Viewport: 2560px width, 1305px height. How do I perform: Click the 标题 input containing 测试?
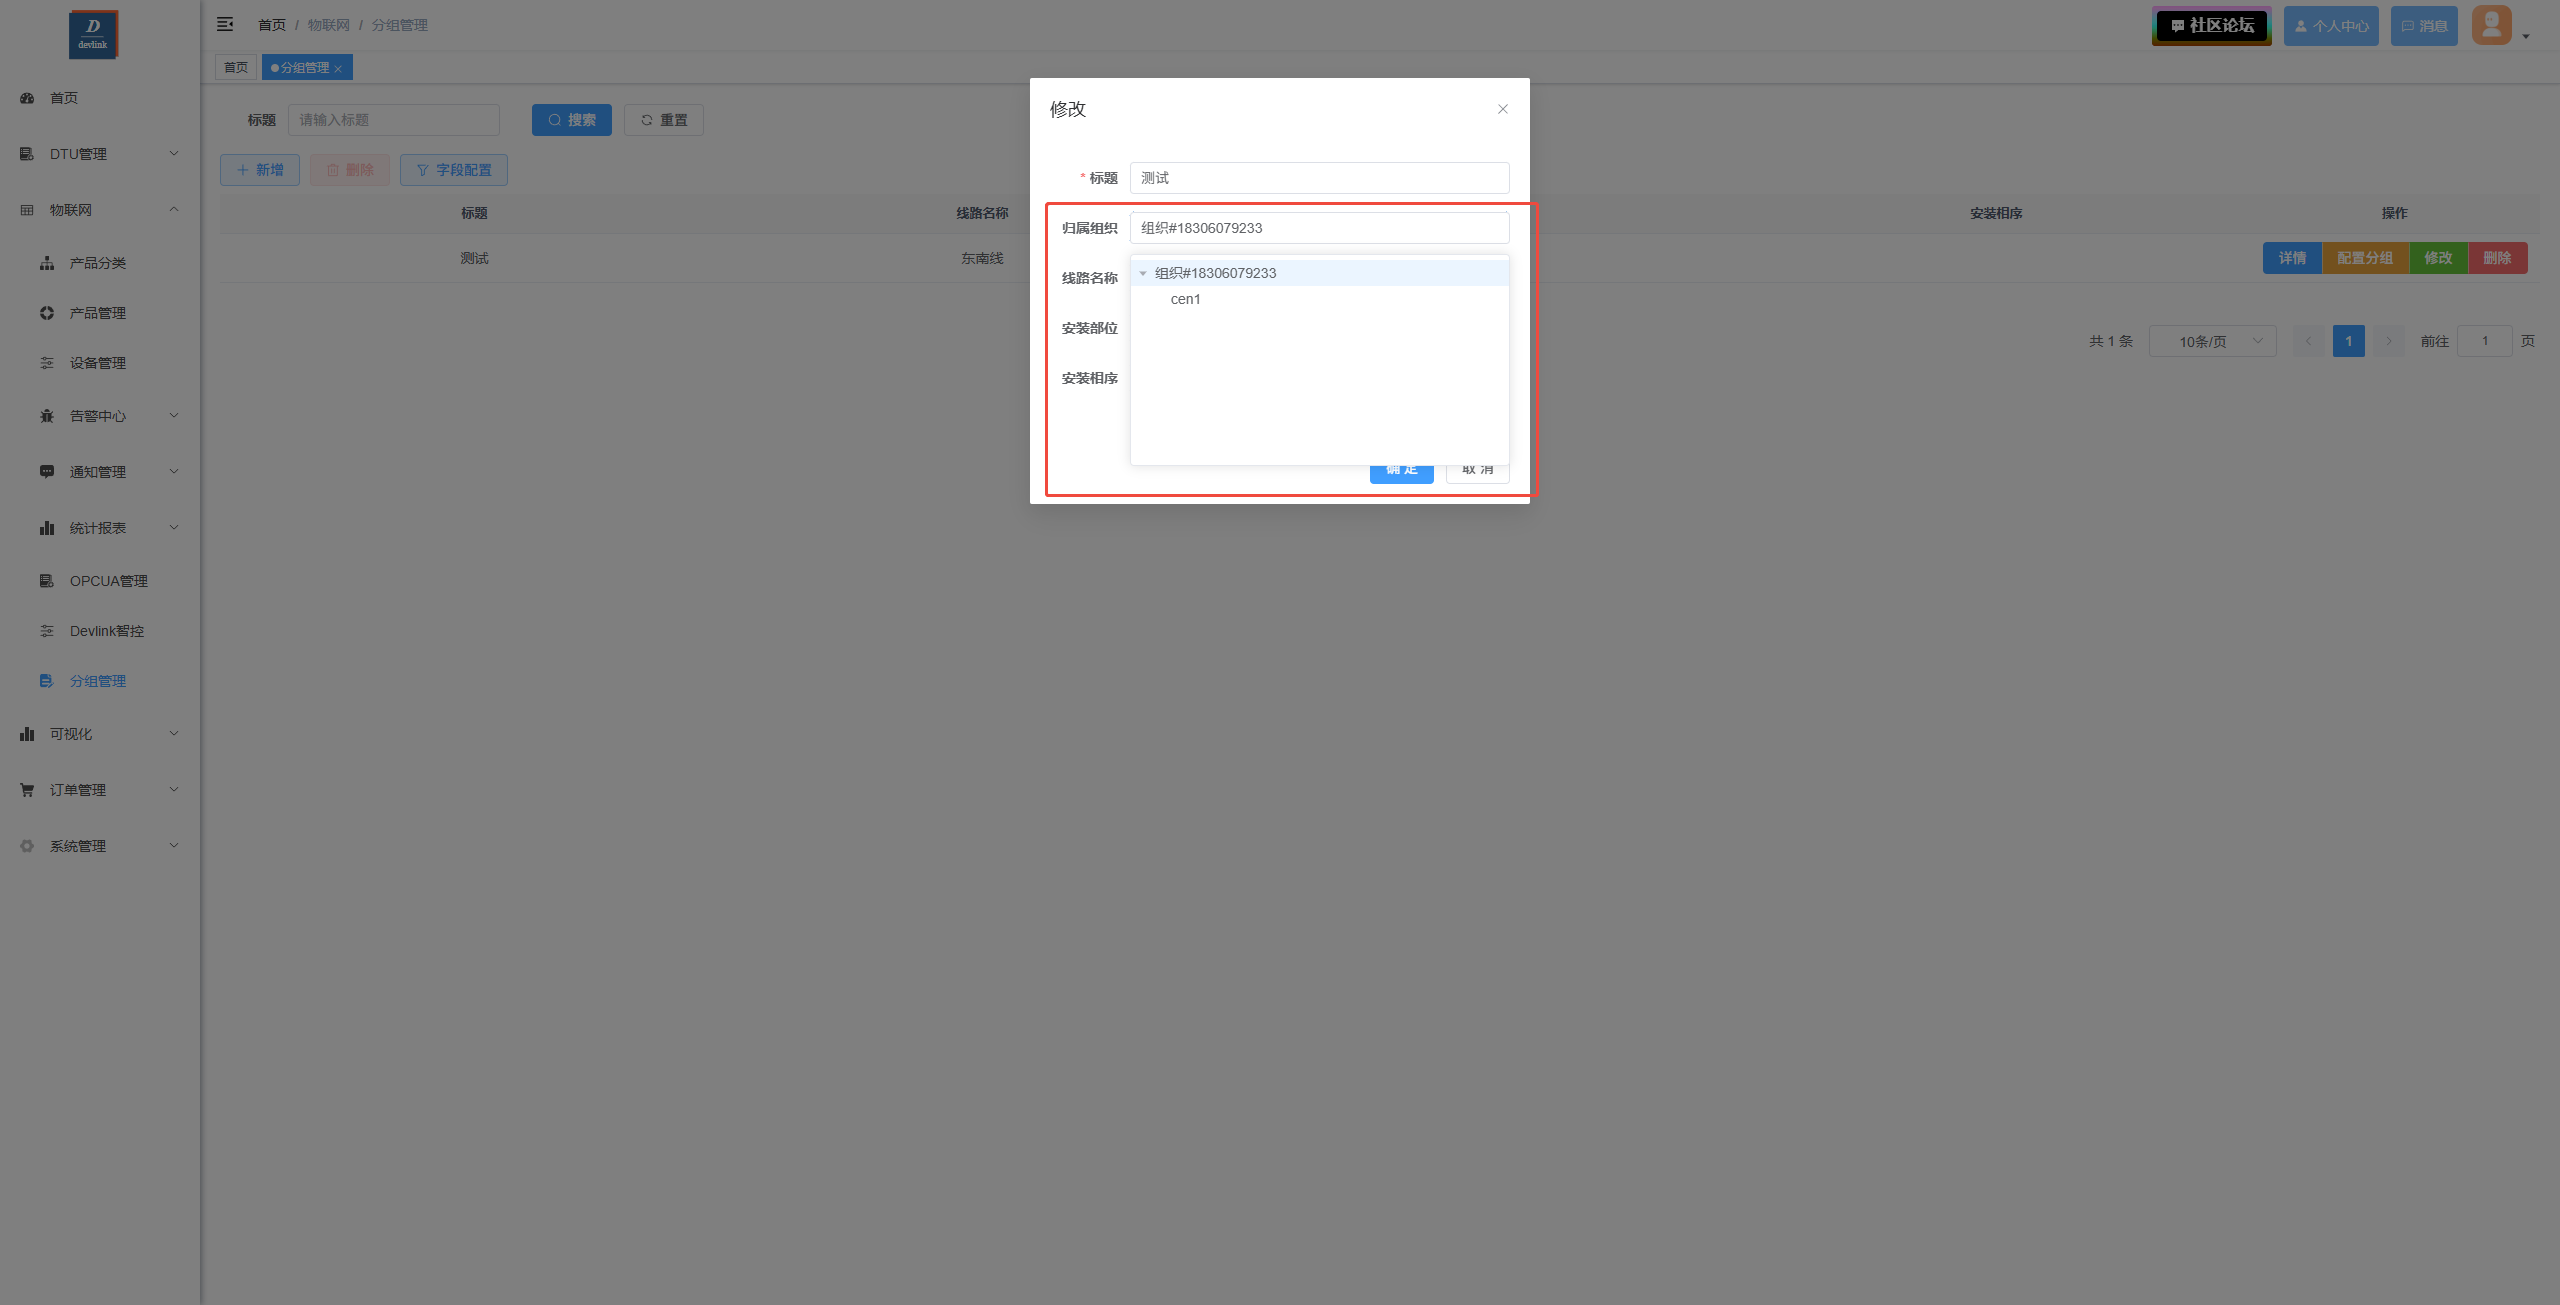[1318, 177]
